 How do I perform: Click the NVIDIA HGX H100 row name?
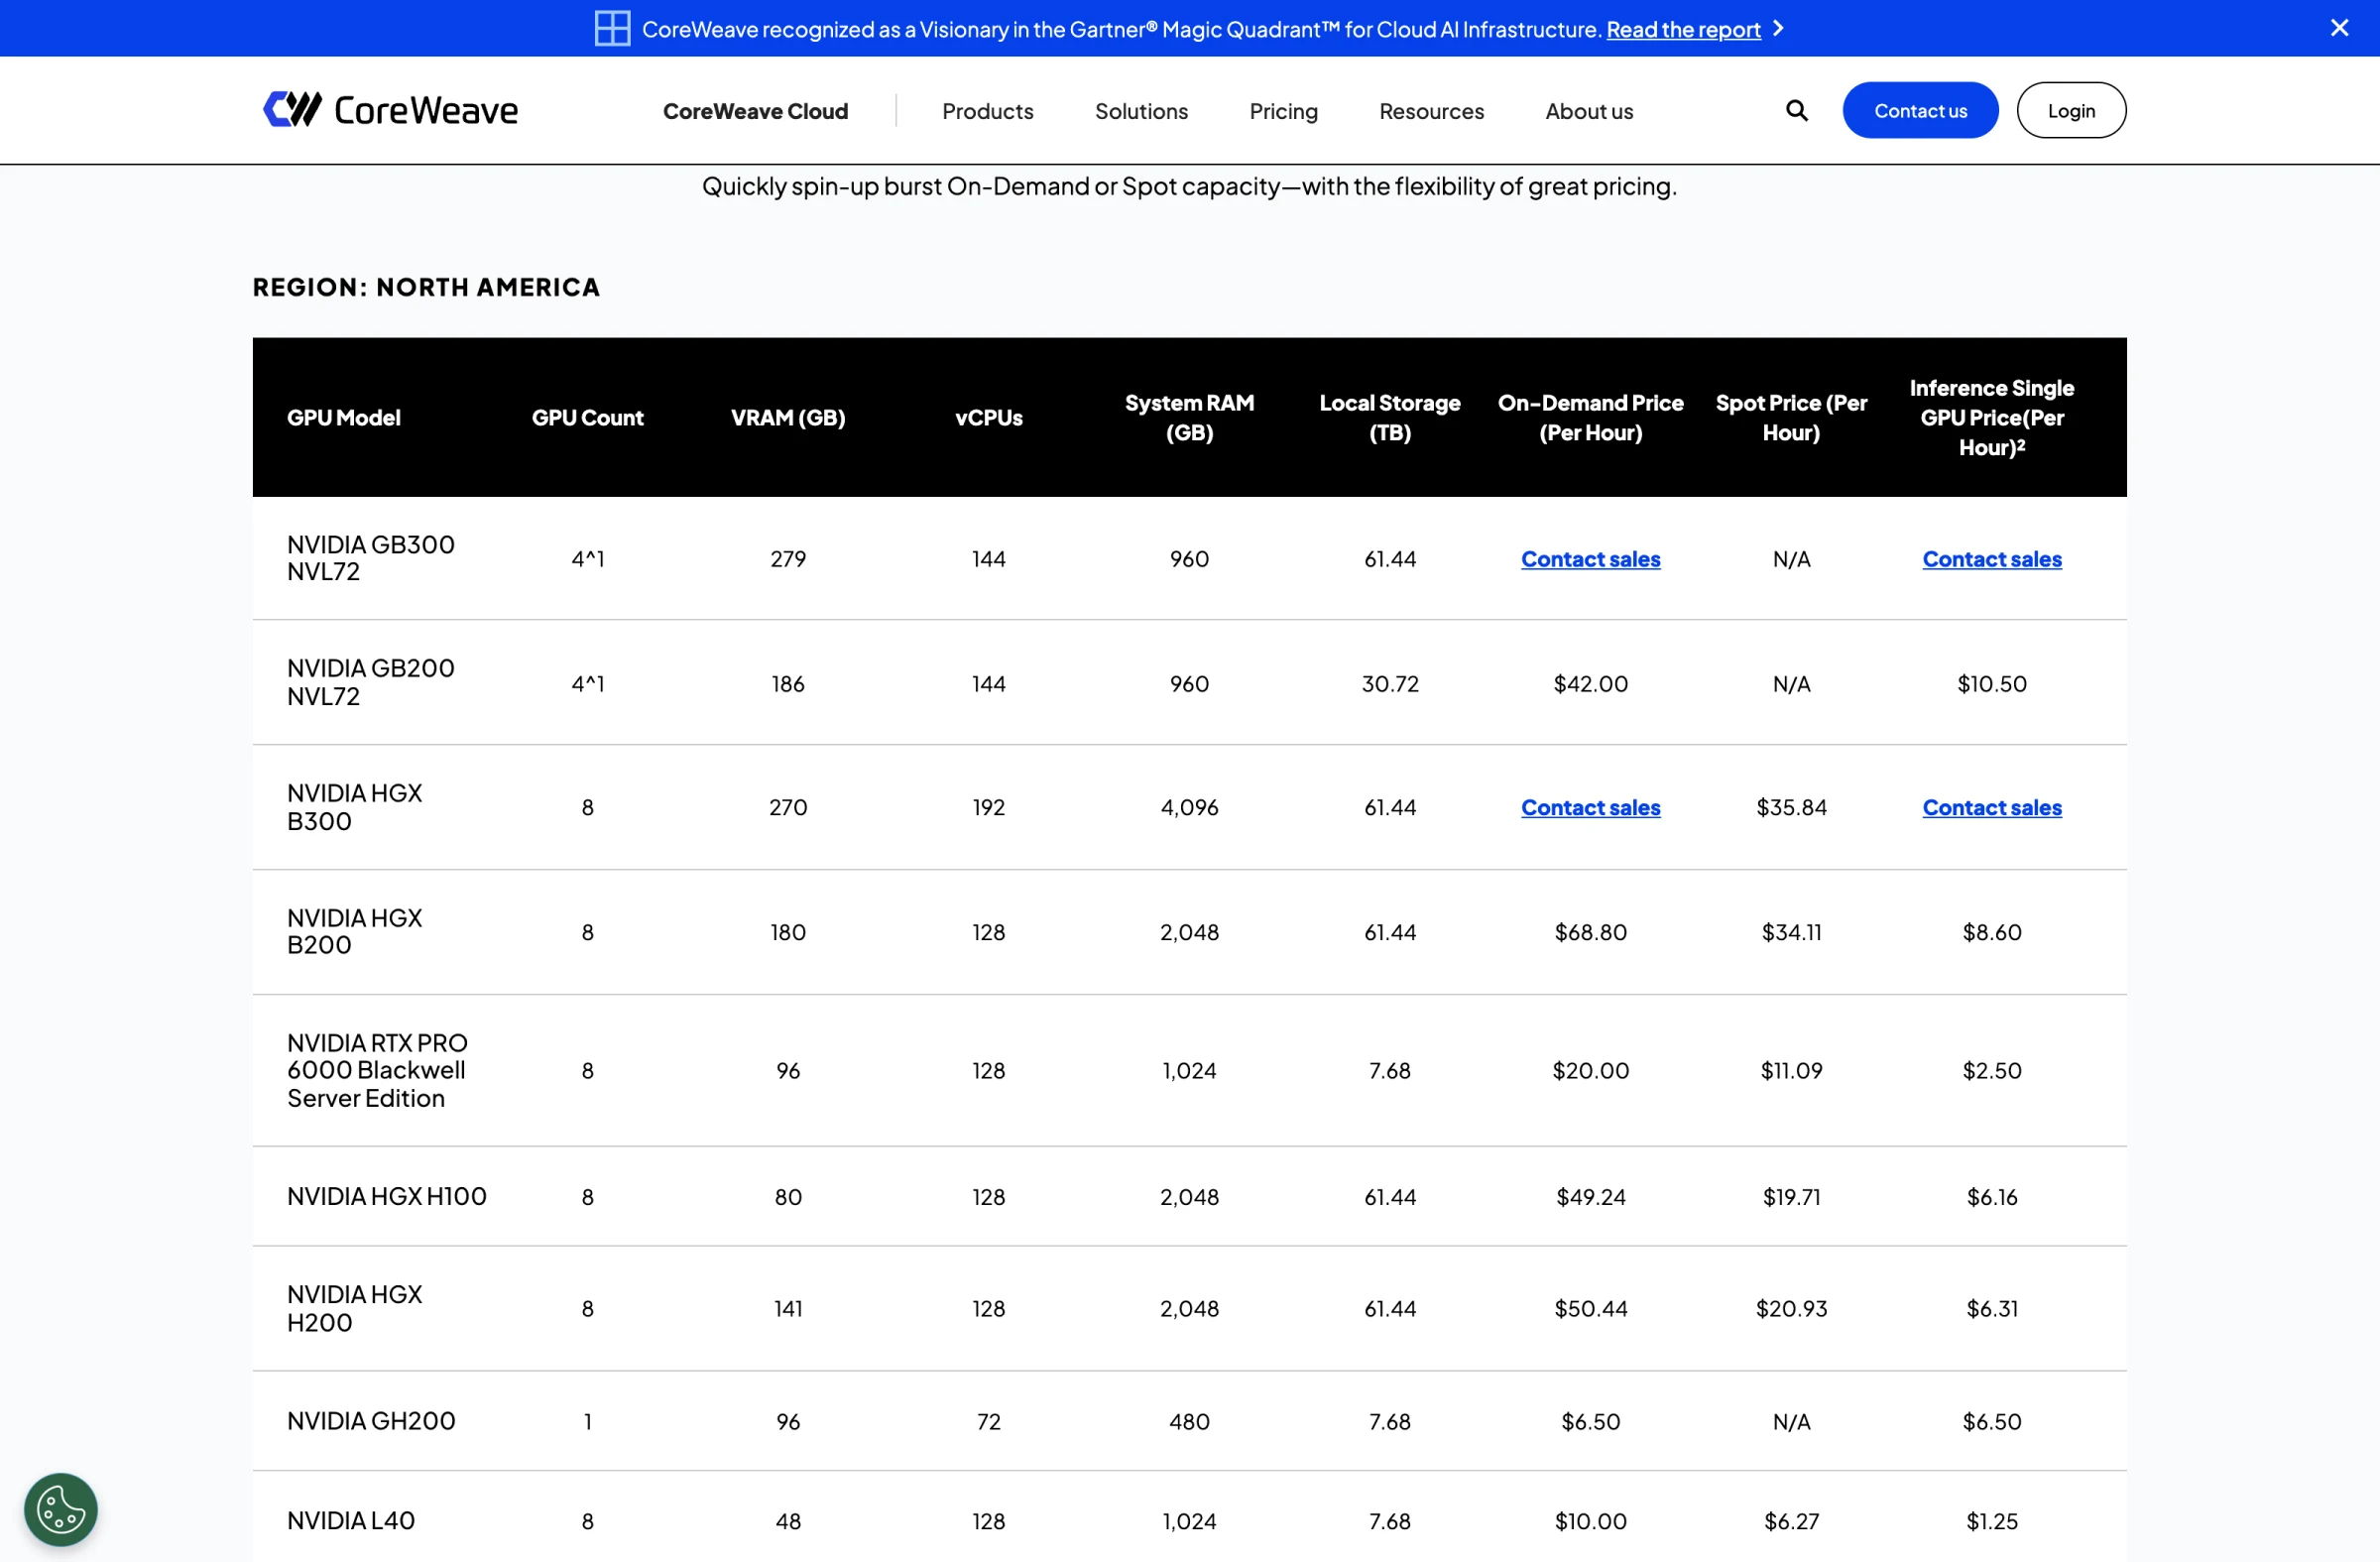386,1196
